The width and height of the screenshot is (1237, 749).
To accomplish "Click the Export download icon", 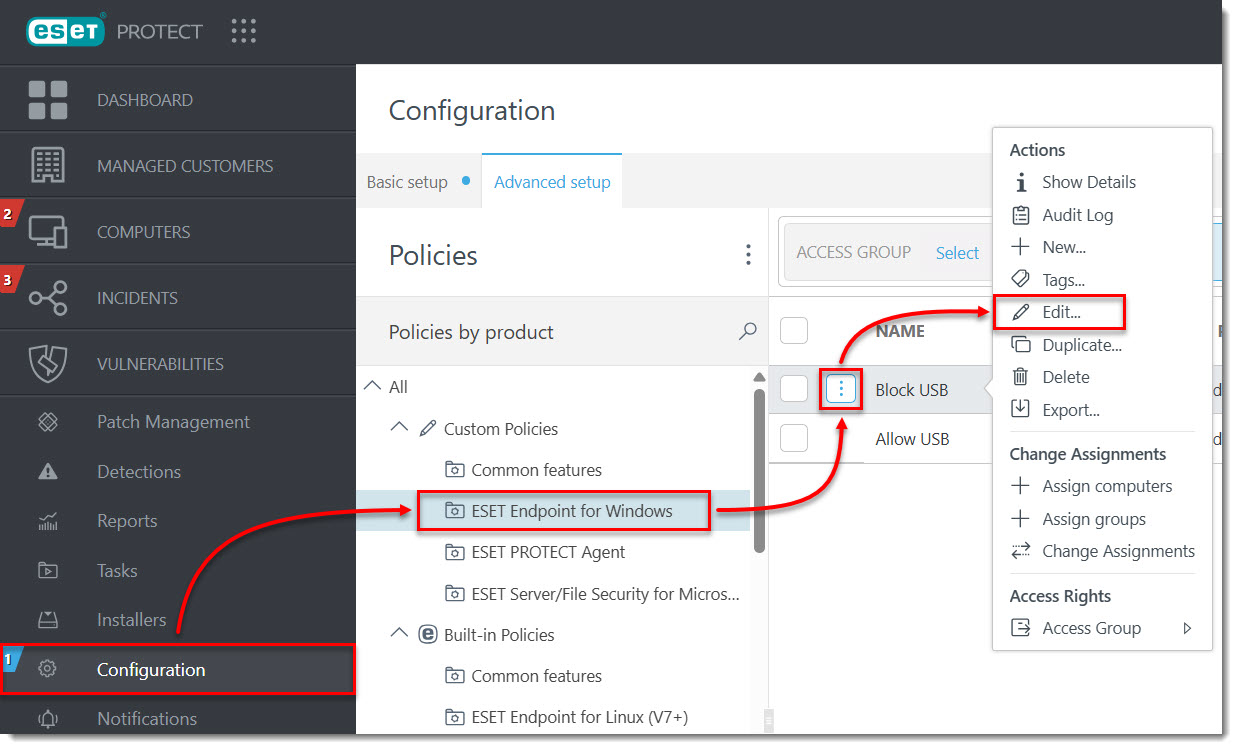I will (x=1021, y=409).
